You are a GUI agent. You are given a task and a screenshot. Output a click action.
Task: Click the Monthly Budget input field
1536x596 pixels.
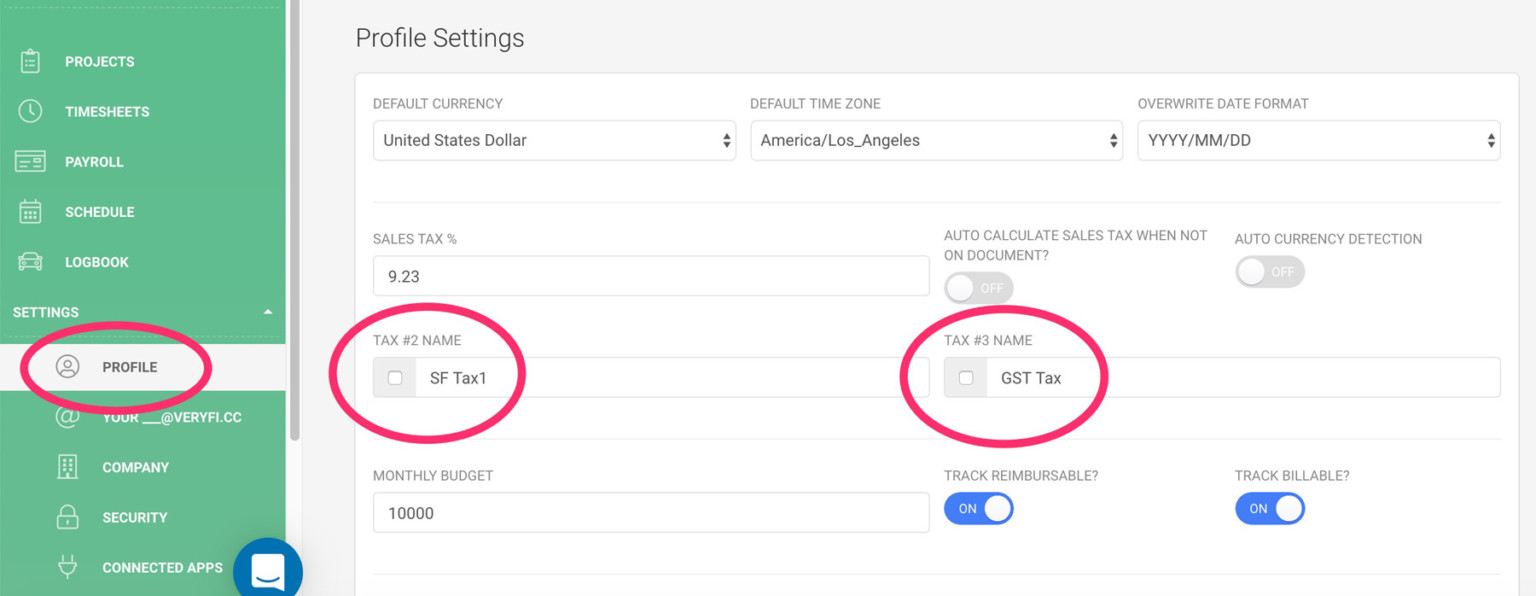tap(651, 513)
